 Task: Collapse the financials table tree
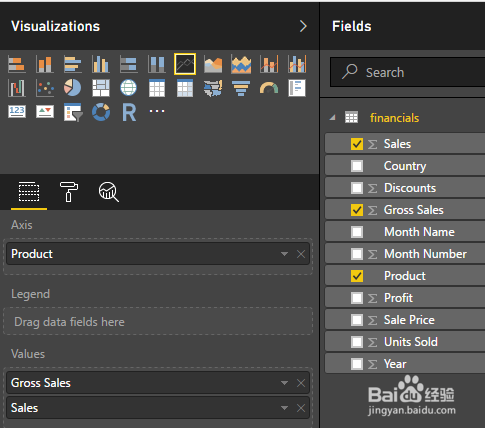pyautogui.click(x=332, y=118)
